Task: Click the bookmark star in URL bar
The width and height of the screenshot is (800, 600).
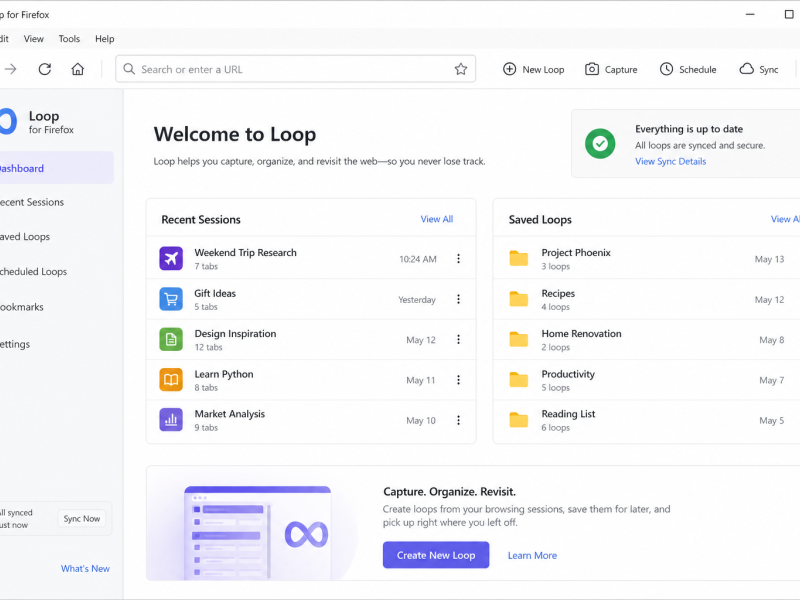Action: (461, 69)
